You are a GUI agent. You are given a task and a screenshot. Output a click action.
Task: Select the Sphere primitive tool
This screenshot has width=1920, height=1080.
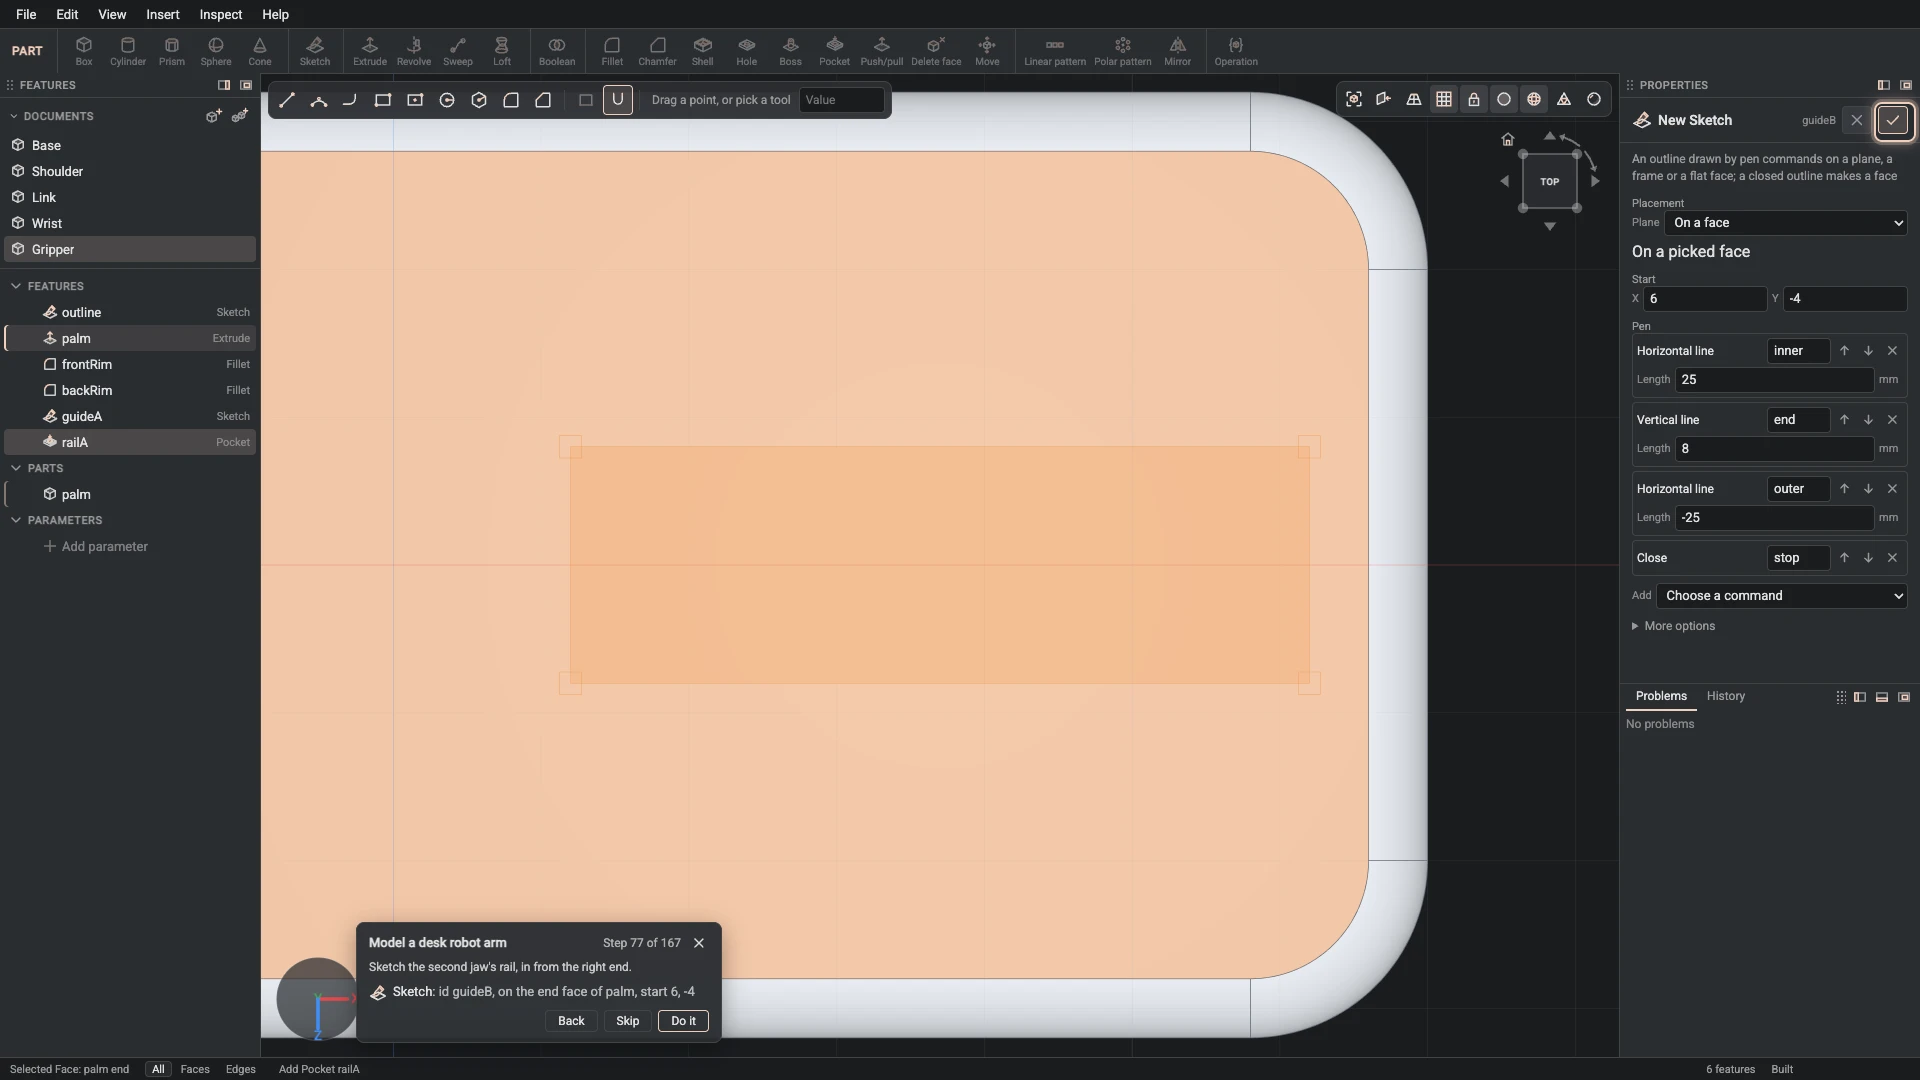[216, 51]
